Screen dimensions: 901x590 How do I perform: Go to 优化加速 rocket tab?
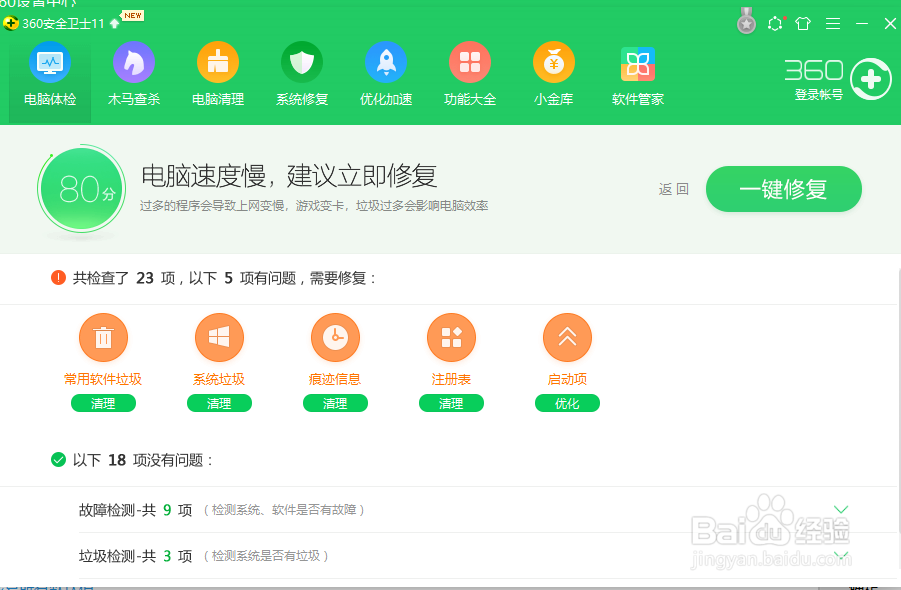pyautogui.click(x=386, y=75)
